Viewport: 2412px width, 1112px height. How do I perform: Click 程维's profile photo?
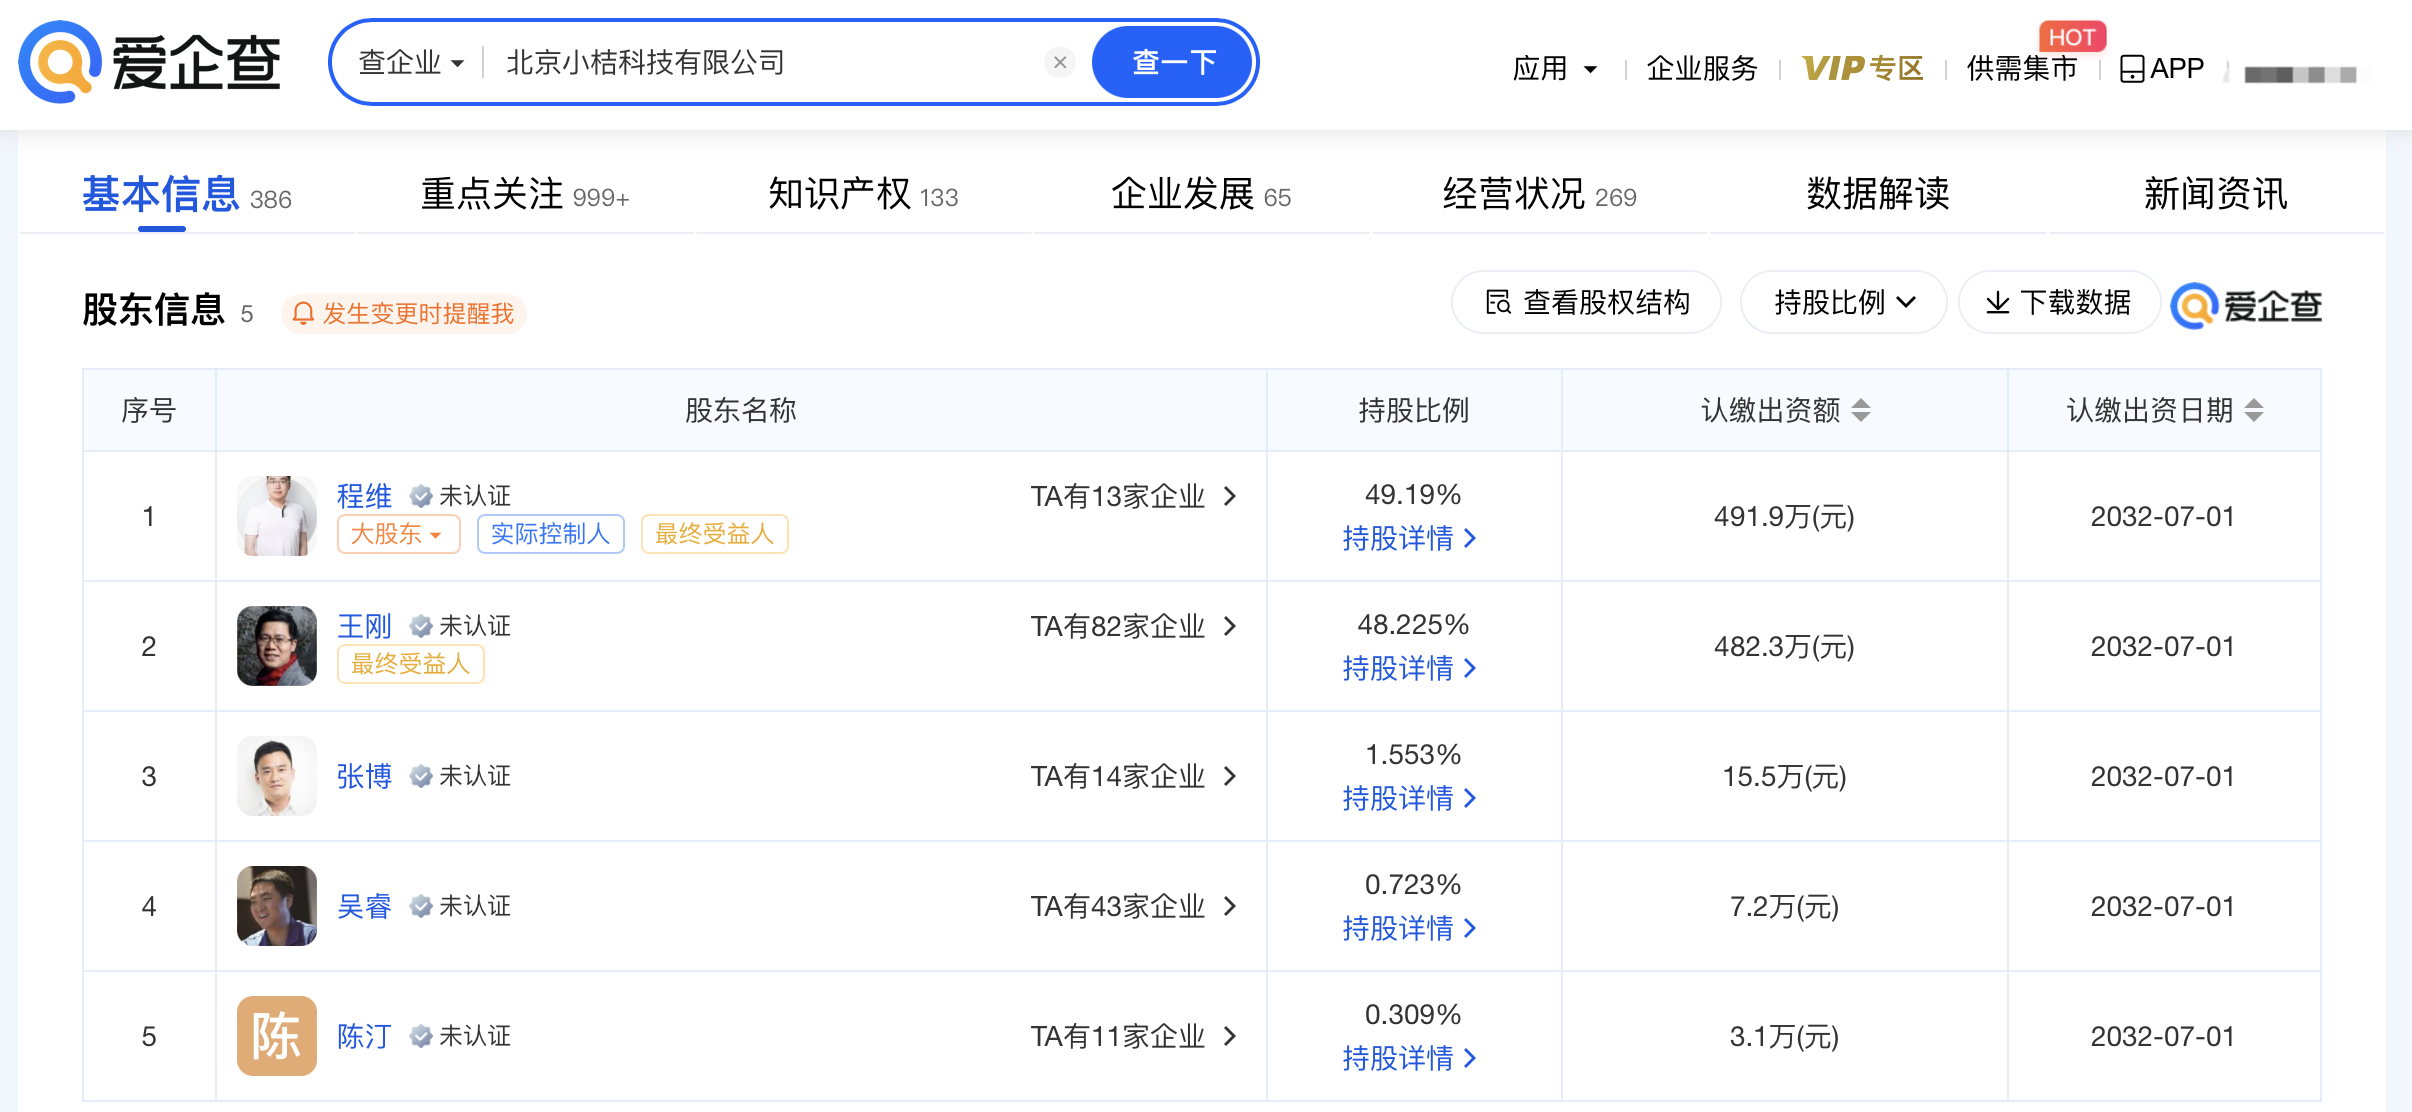tap(277, 516)
